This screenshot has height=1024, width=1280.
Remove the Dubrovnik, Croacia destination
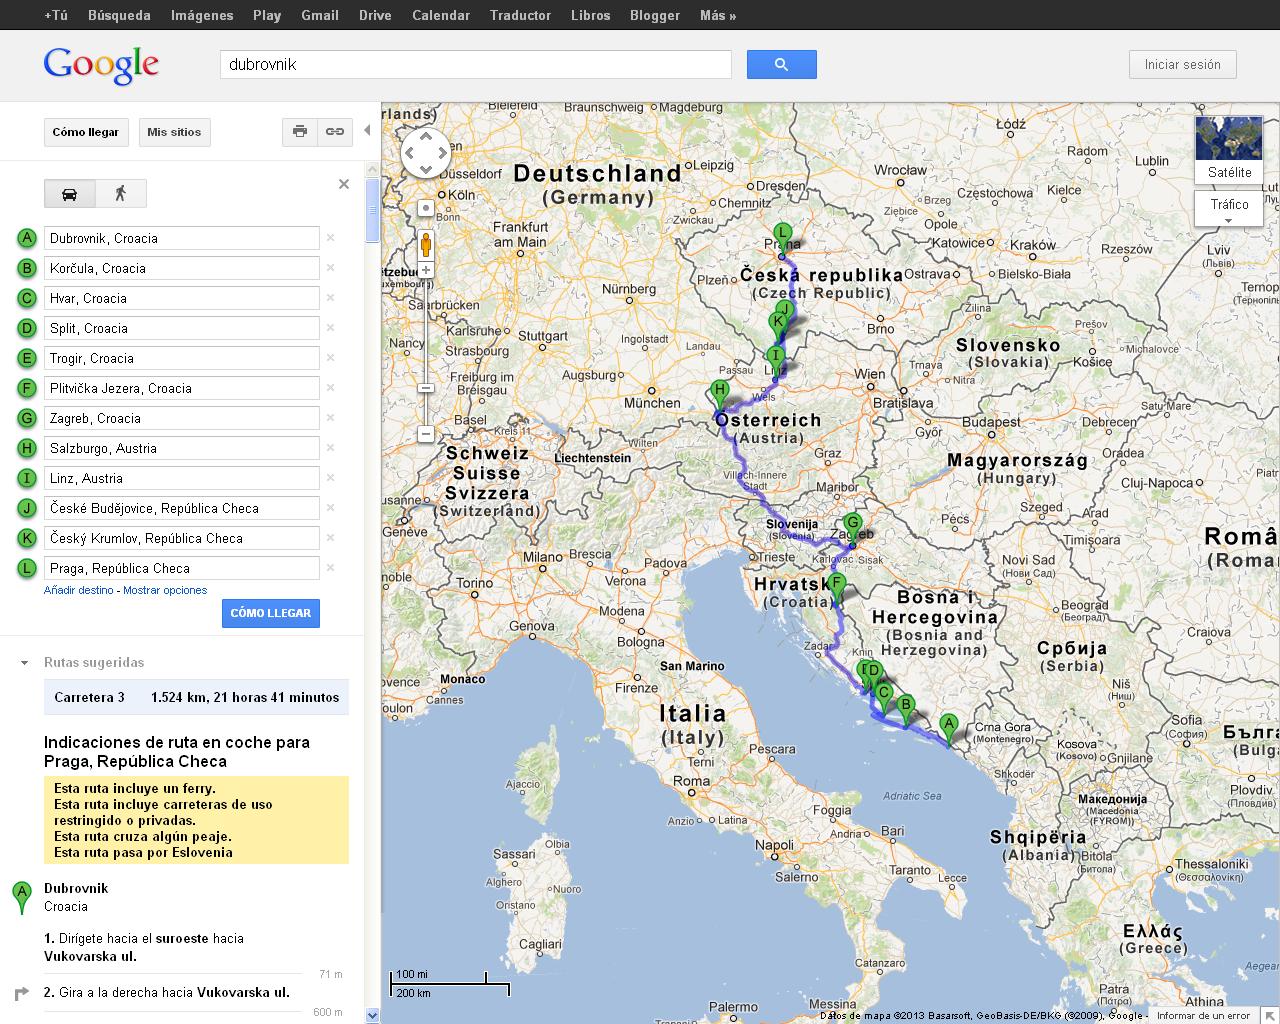coord(330,238)
